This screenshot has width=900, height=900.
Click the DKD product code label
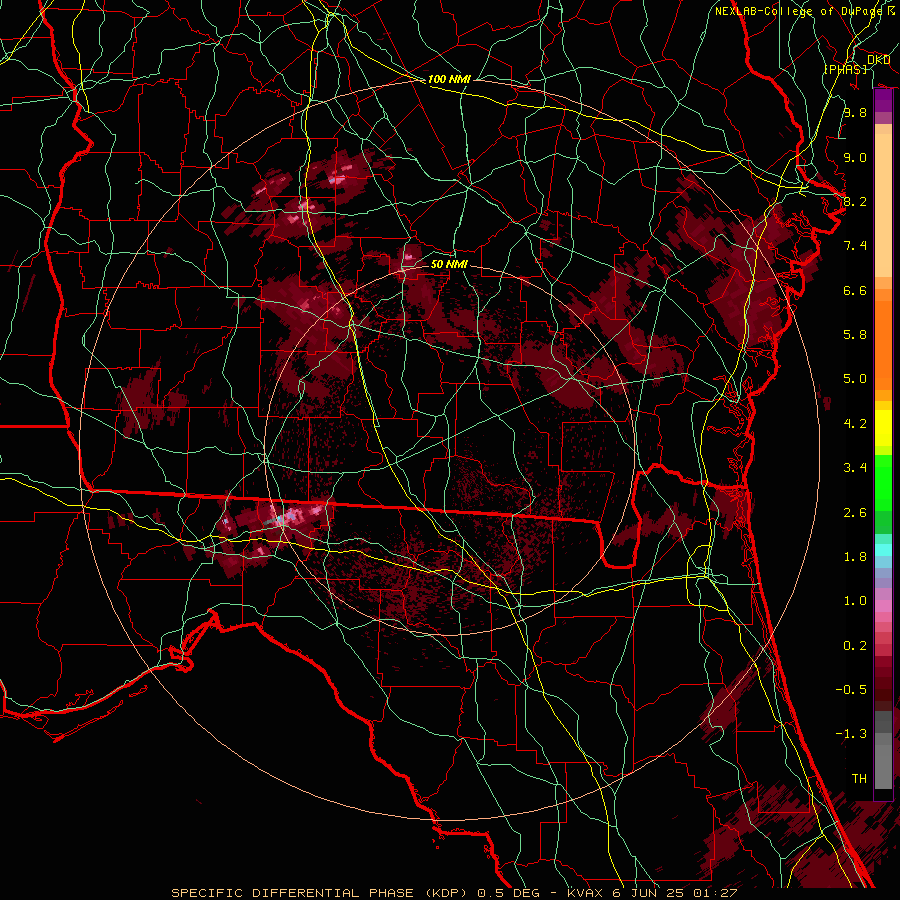[x=878, y=60]
